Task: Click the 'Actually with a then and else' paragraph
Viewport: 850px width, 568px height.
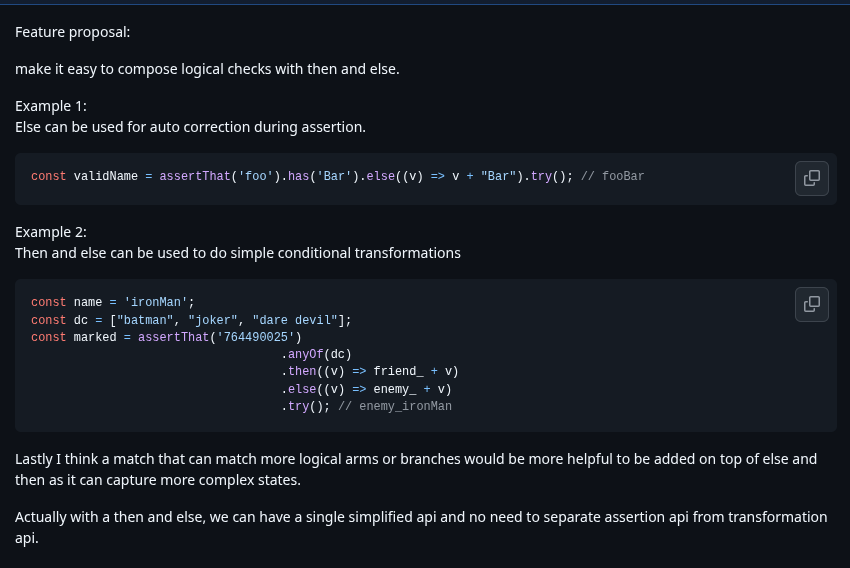Action: click(x=421, y=527)
